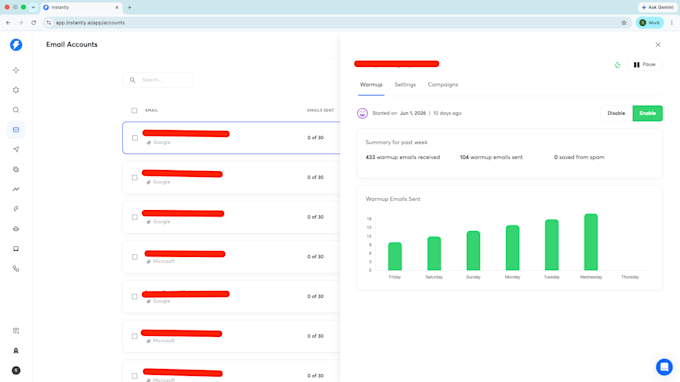Tick the fifth account row's checkbox
680x382 pixels.
[x=135, y=297]
